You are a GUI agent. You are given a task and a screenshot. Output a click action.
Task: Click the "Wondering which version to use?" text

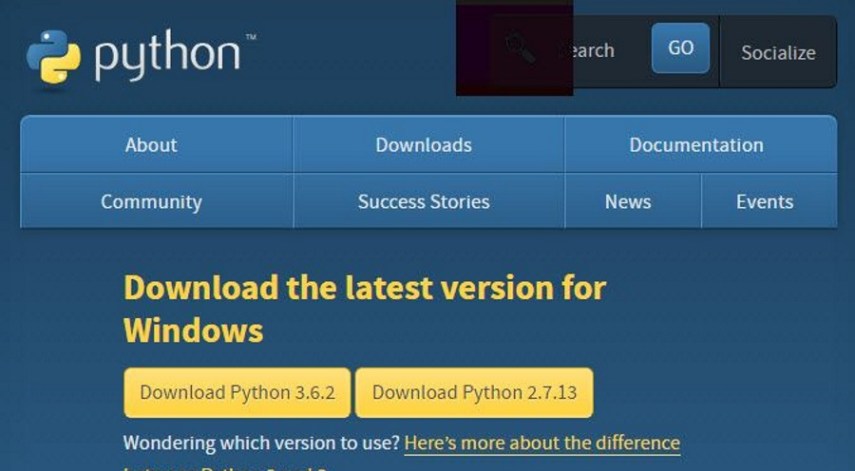click(261, 442)
